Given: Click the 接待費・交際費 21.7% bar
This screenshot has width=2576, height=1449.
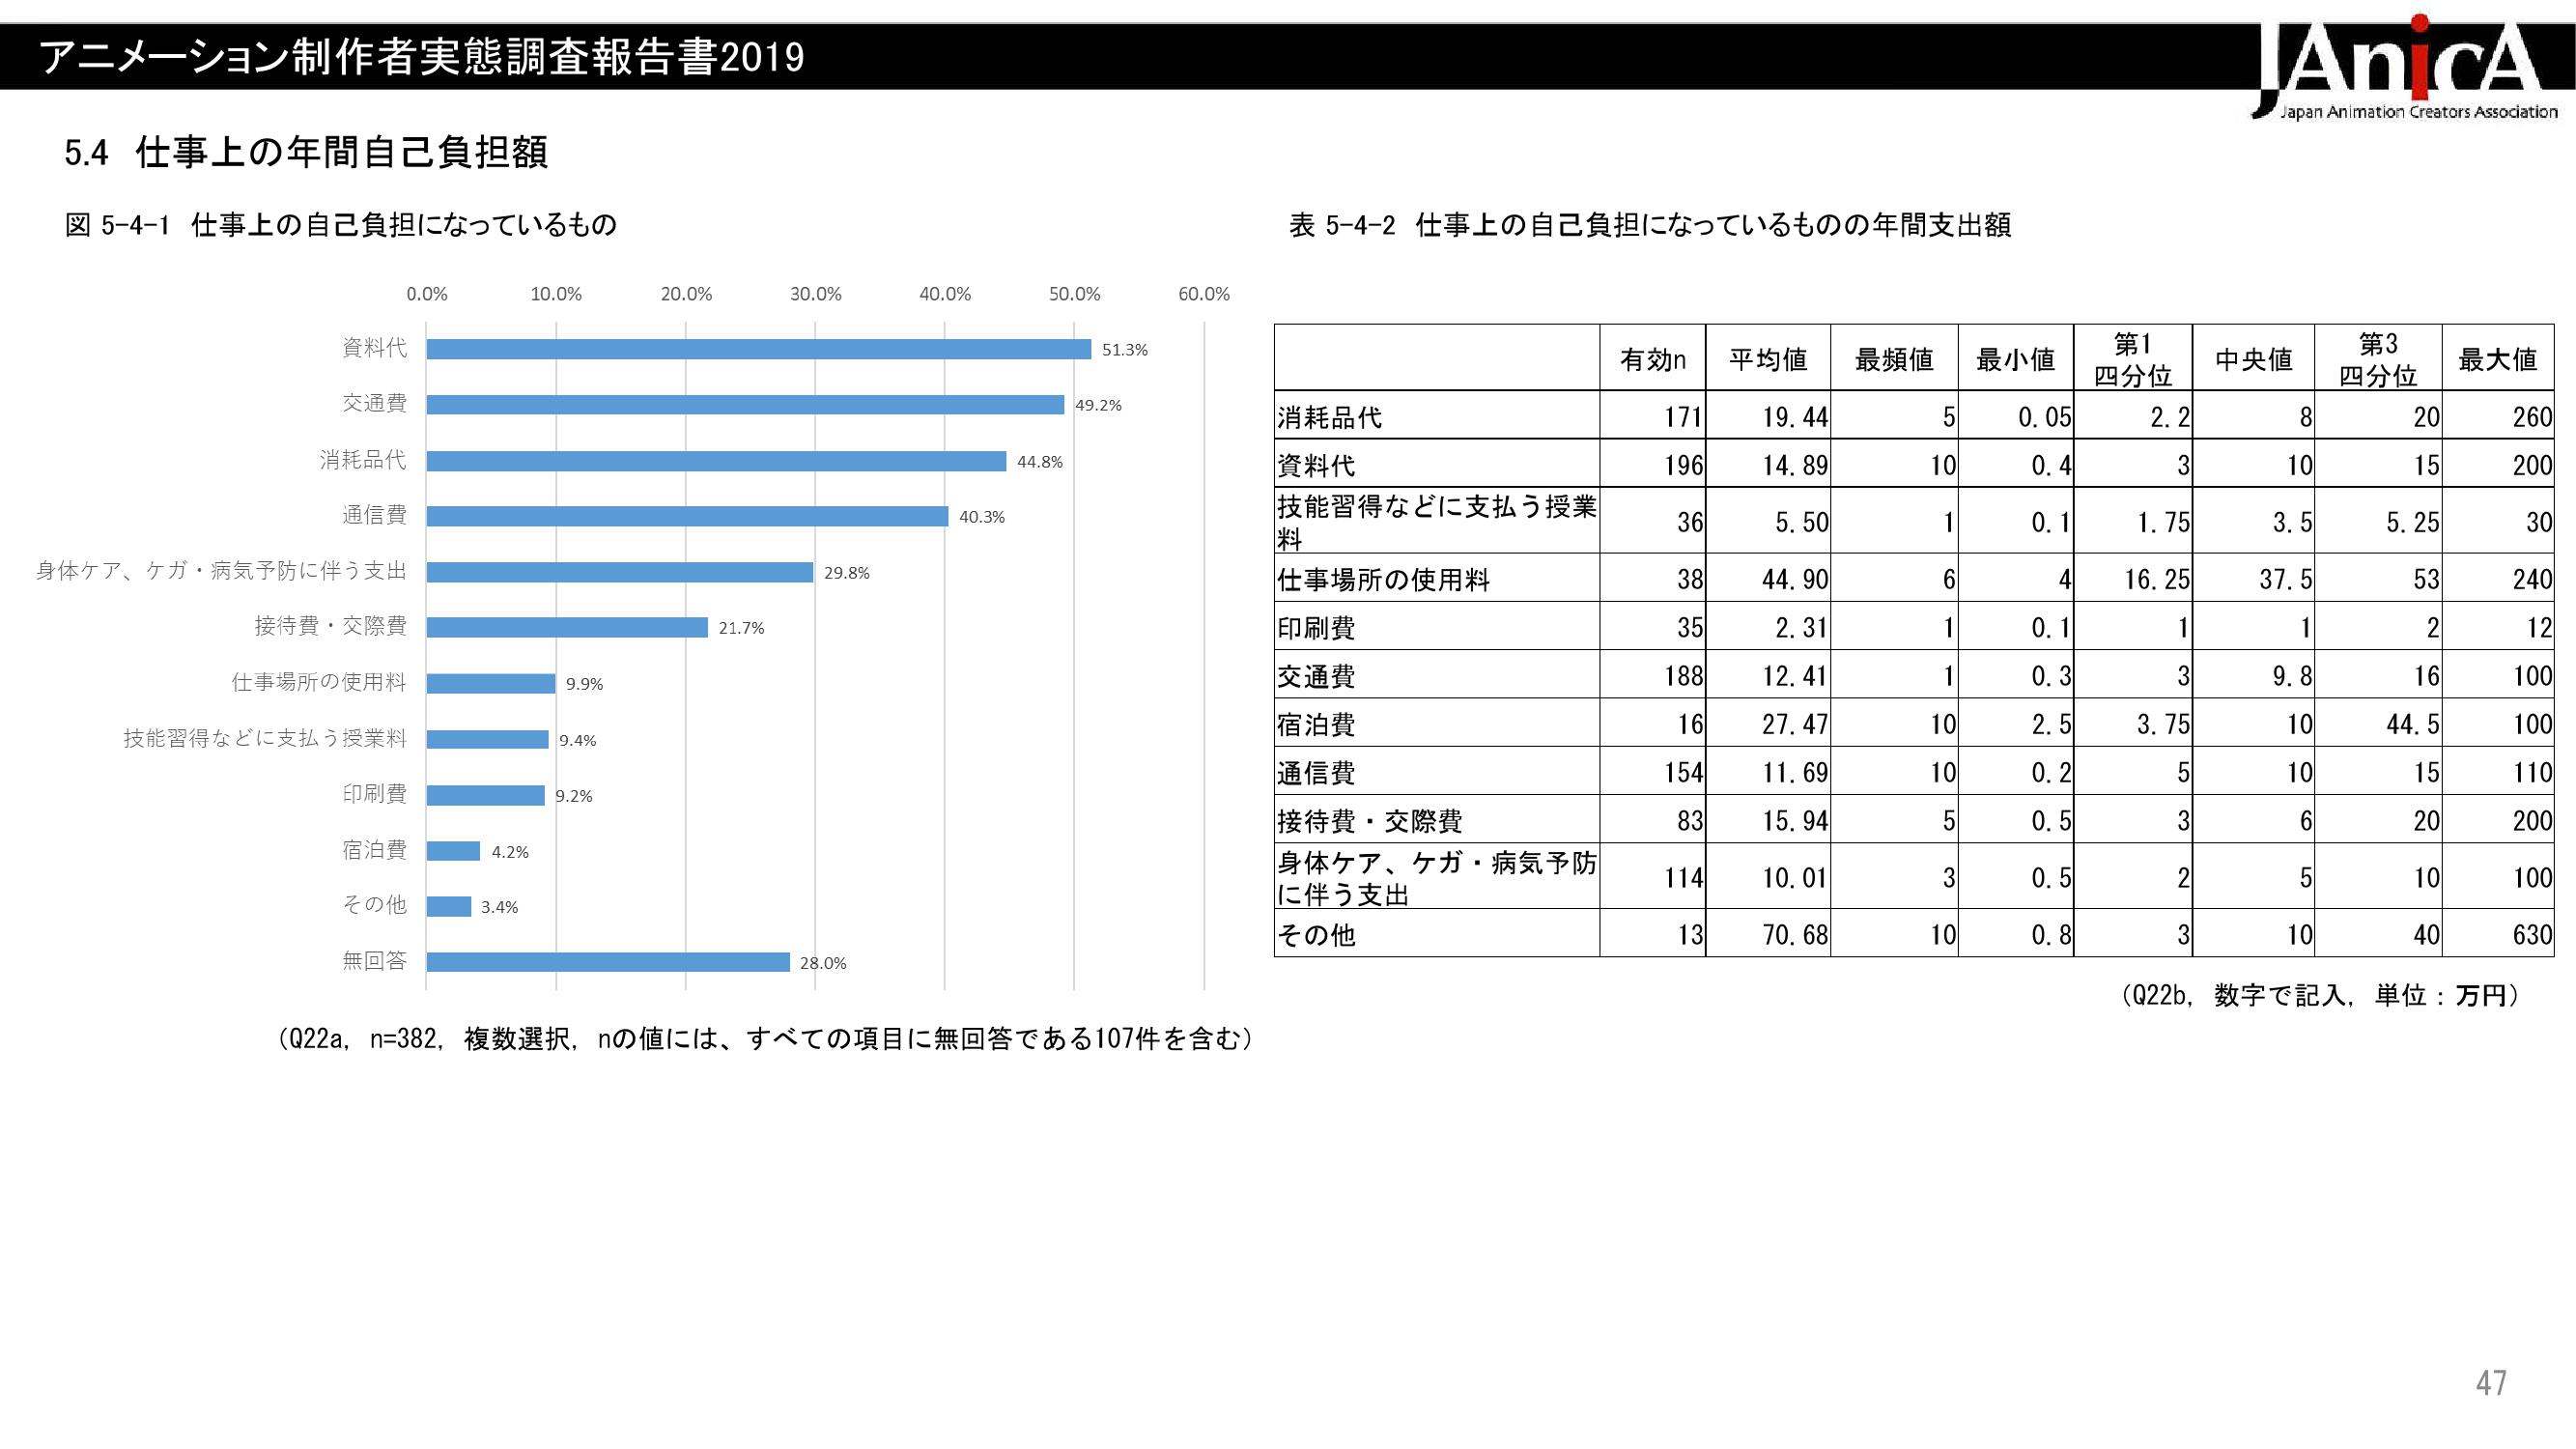Looking at the screenshot, I should [567, 627].
